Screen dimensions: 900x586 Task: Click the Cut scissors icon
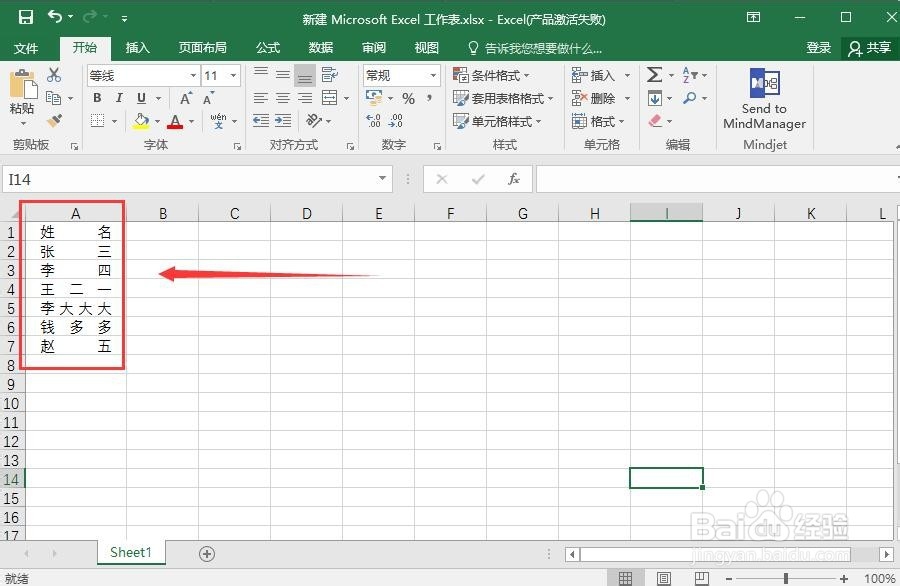54,75
